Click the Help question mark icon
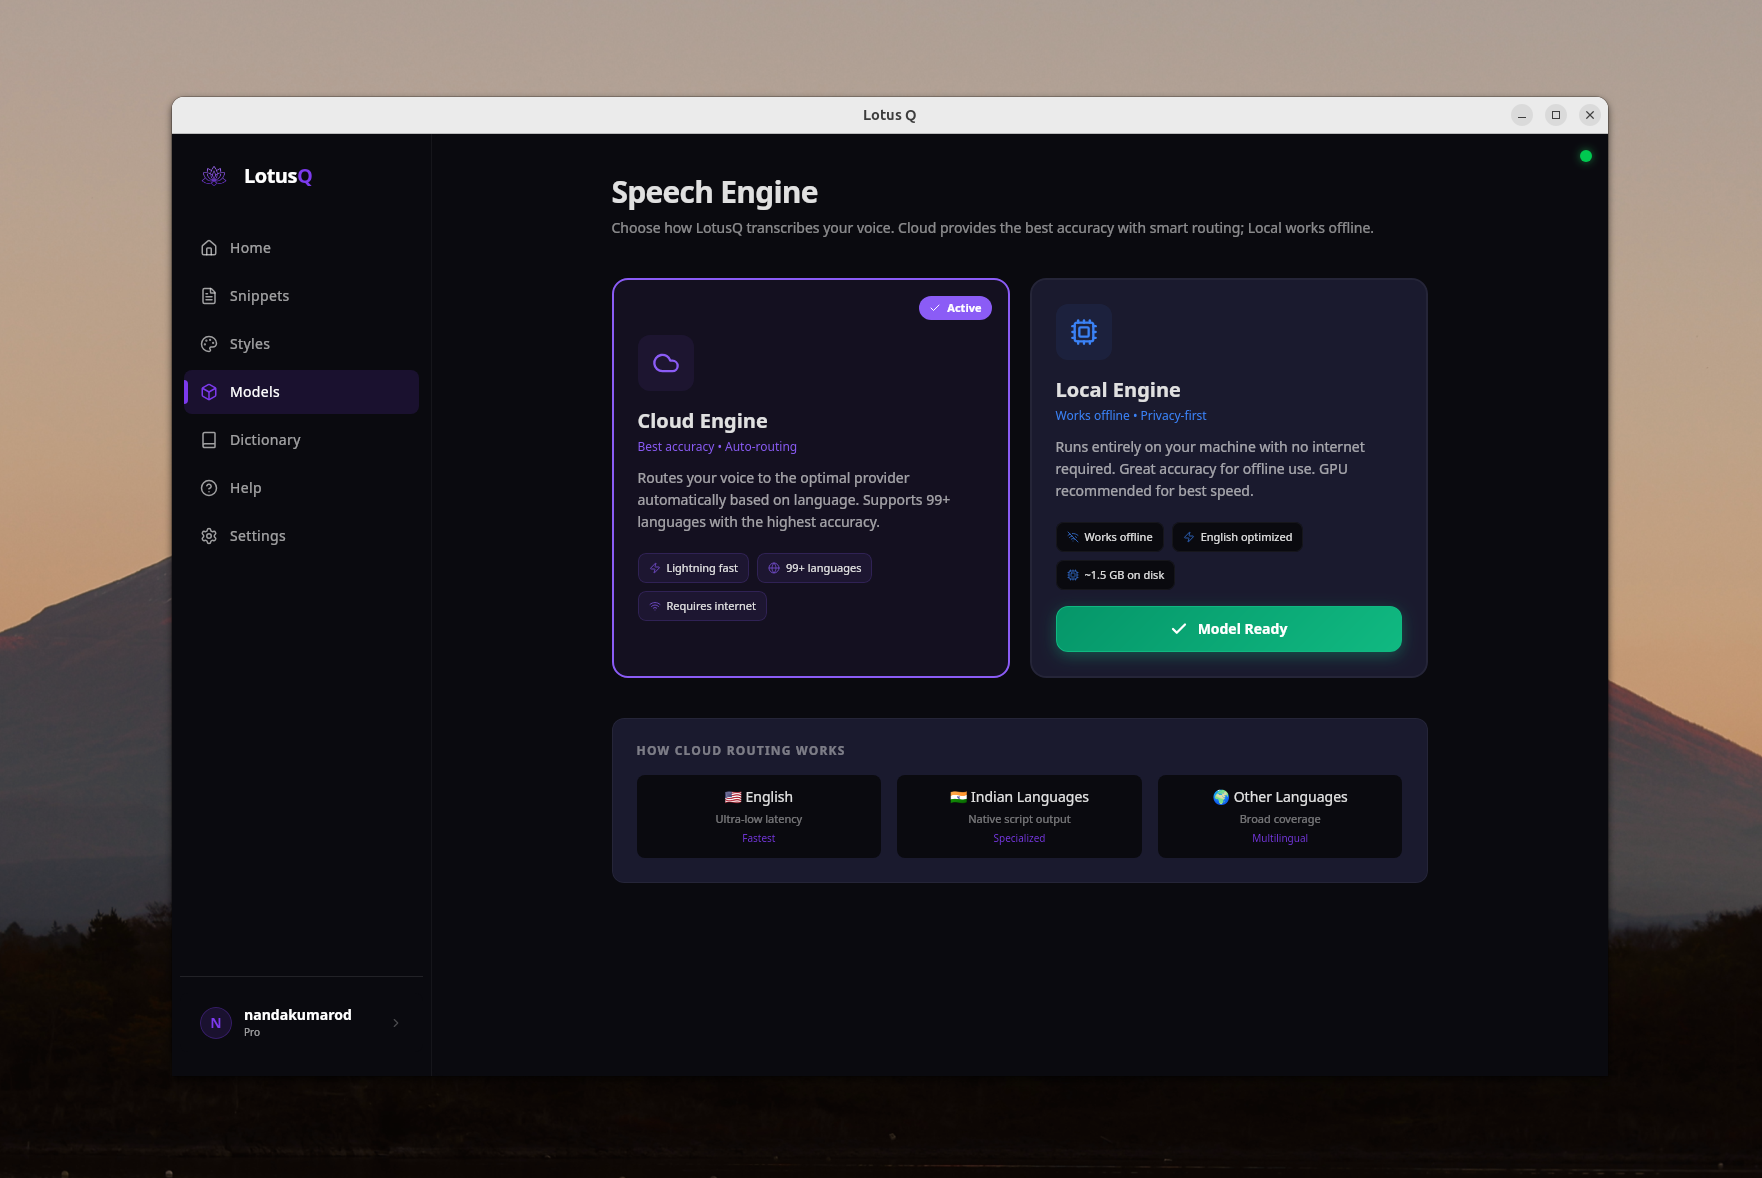1762x1178 pixels. coord(208,488)
